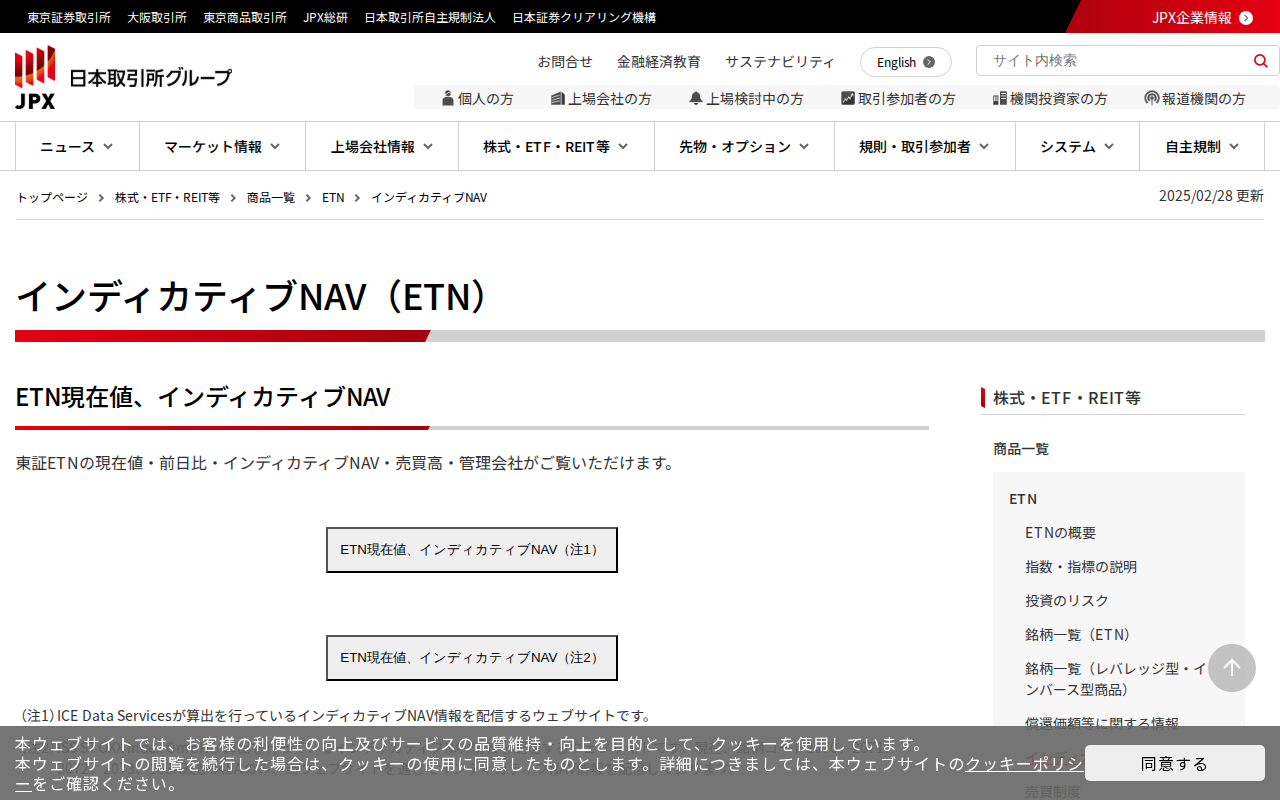Click the building icon for 上場会社の方
This screenshot has width=1280, height=800.
pos(558,98)
